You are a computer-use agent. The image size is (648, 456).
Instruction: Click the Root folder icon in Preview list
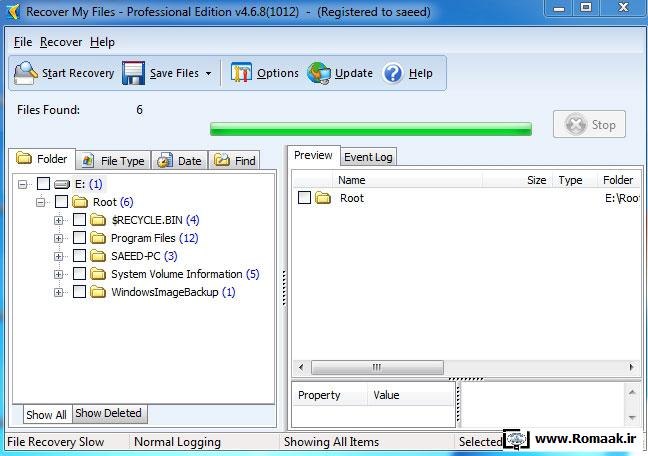[x=323, y=198]
